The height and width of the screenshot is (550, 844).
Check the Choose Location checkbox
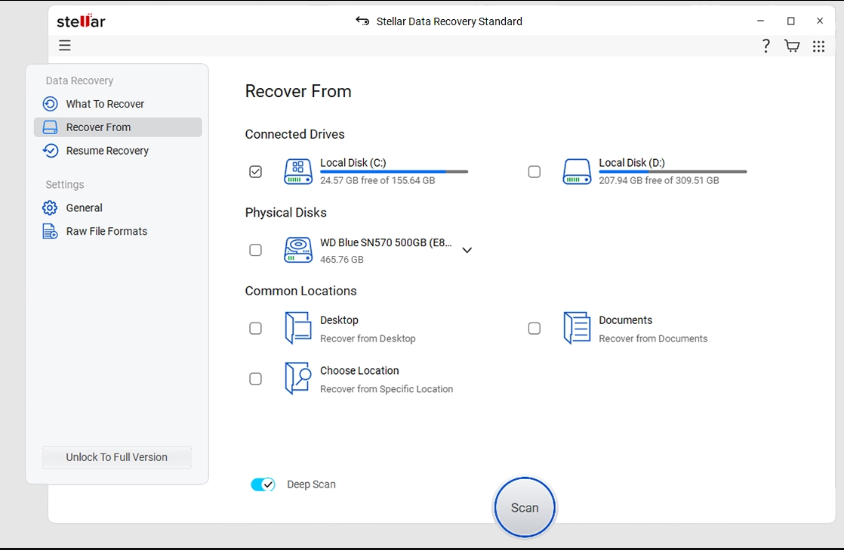(256, 379)
